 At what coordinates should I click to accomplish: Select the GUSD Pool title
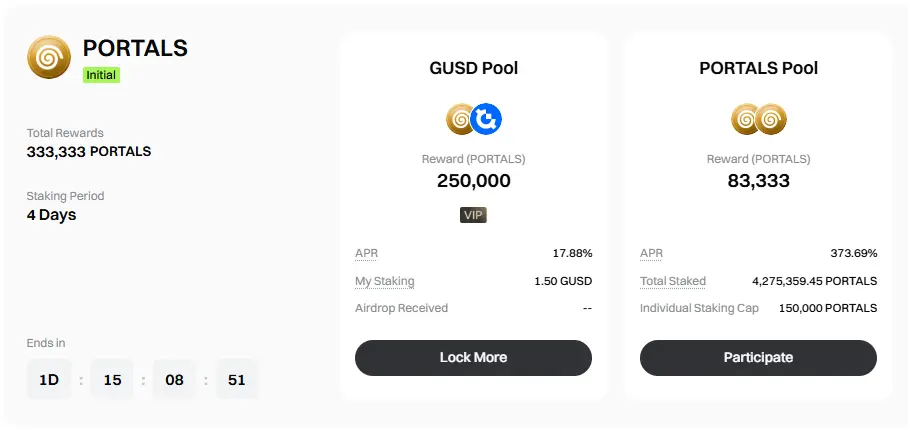pyautogui.click(x=473, y=68)
